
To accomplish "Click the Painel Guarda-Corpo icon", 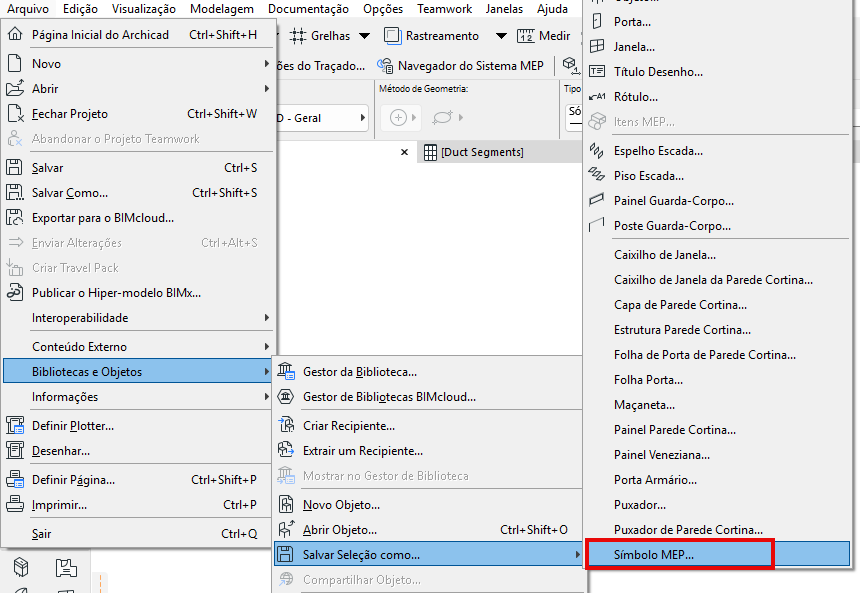I will point(597,200).
